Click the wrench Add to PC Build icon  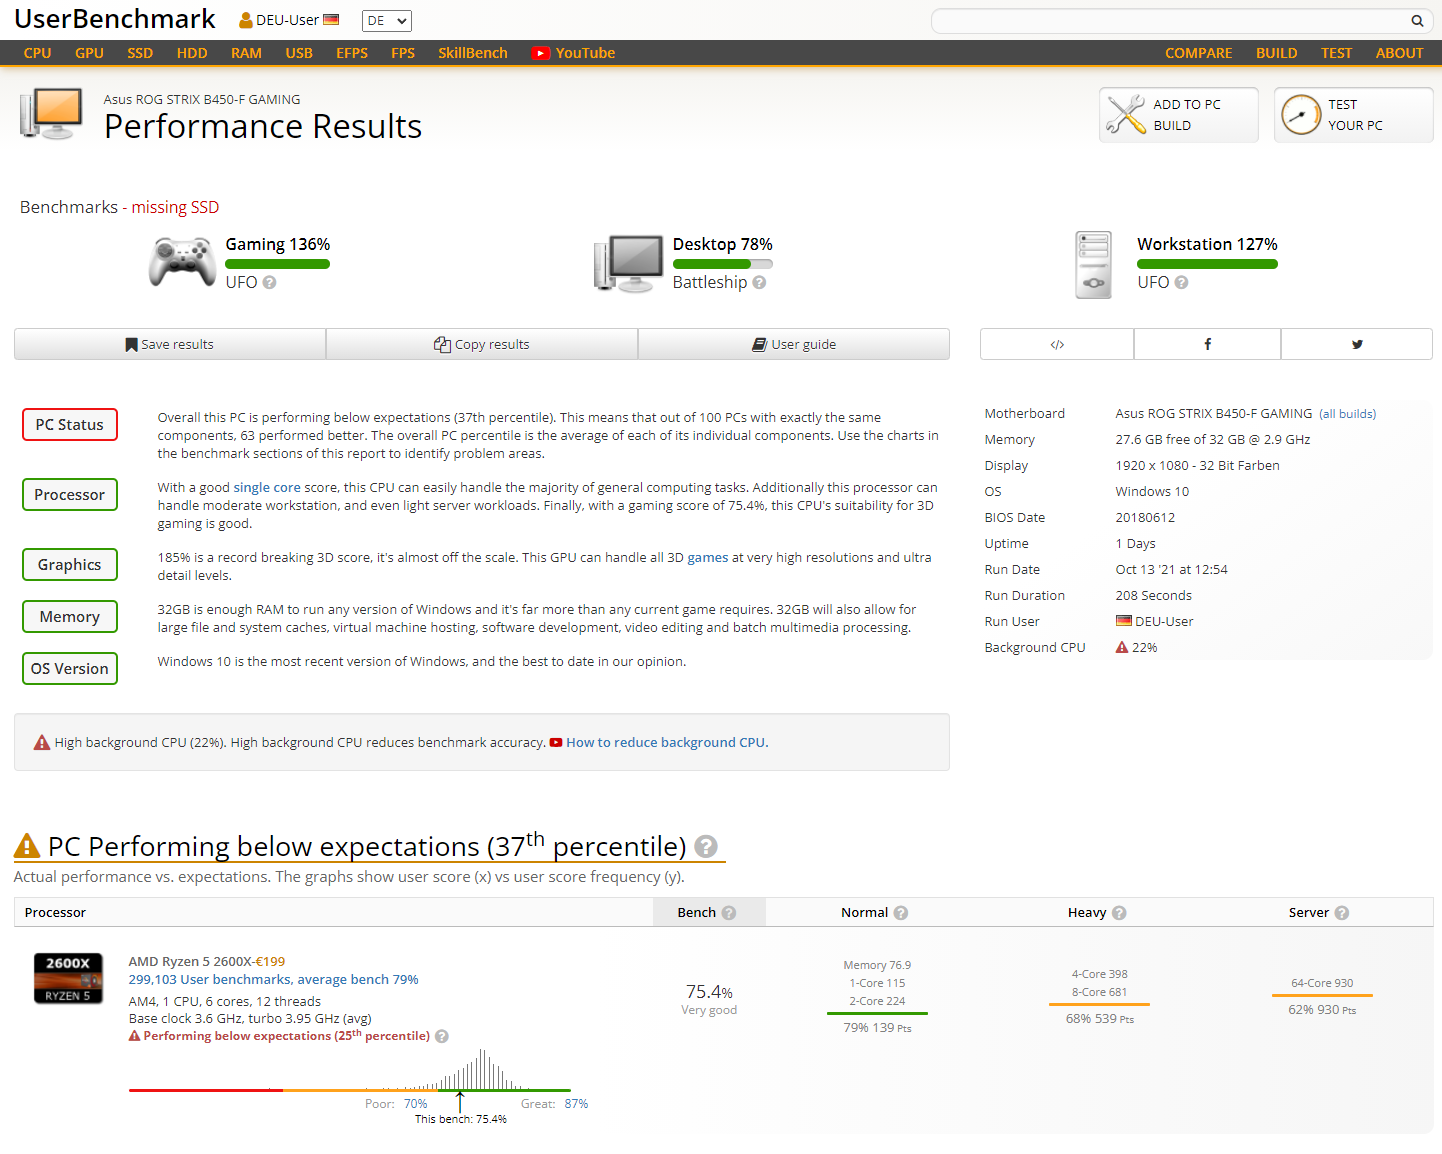[x=1126, y=114]
